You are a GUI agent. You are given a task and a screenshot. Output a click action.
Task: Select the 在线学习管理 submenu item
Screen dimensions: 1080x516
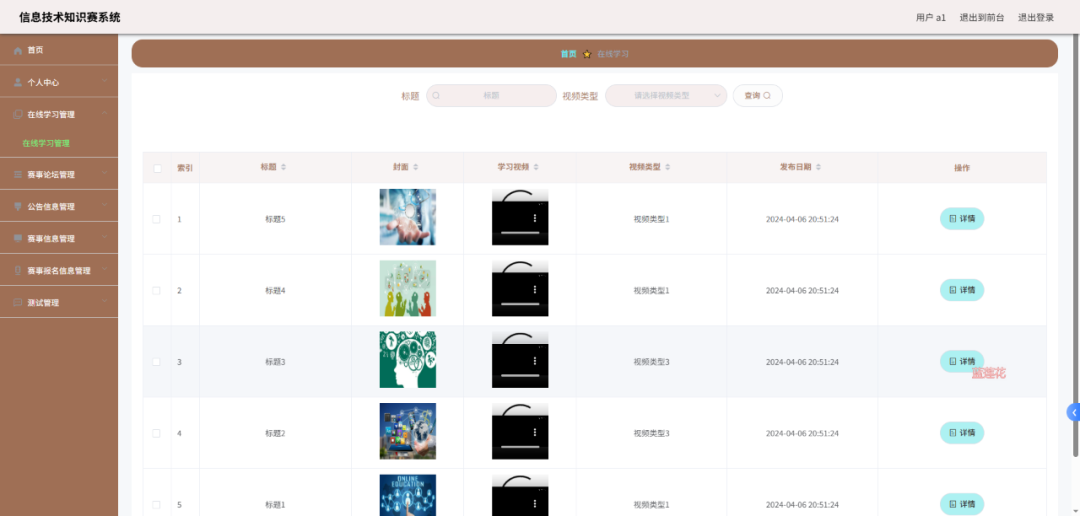pos(46,143)
